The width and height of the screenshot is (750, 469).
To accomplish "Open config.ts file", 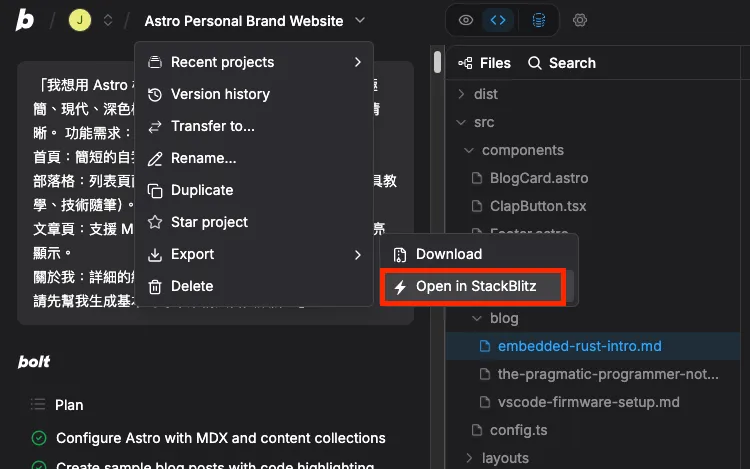I will click(593, 430).
